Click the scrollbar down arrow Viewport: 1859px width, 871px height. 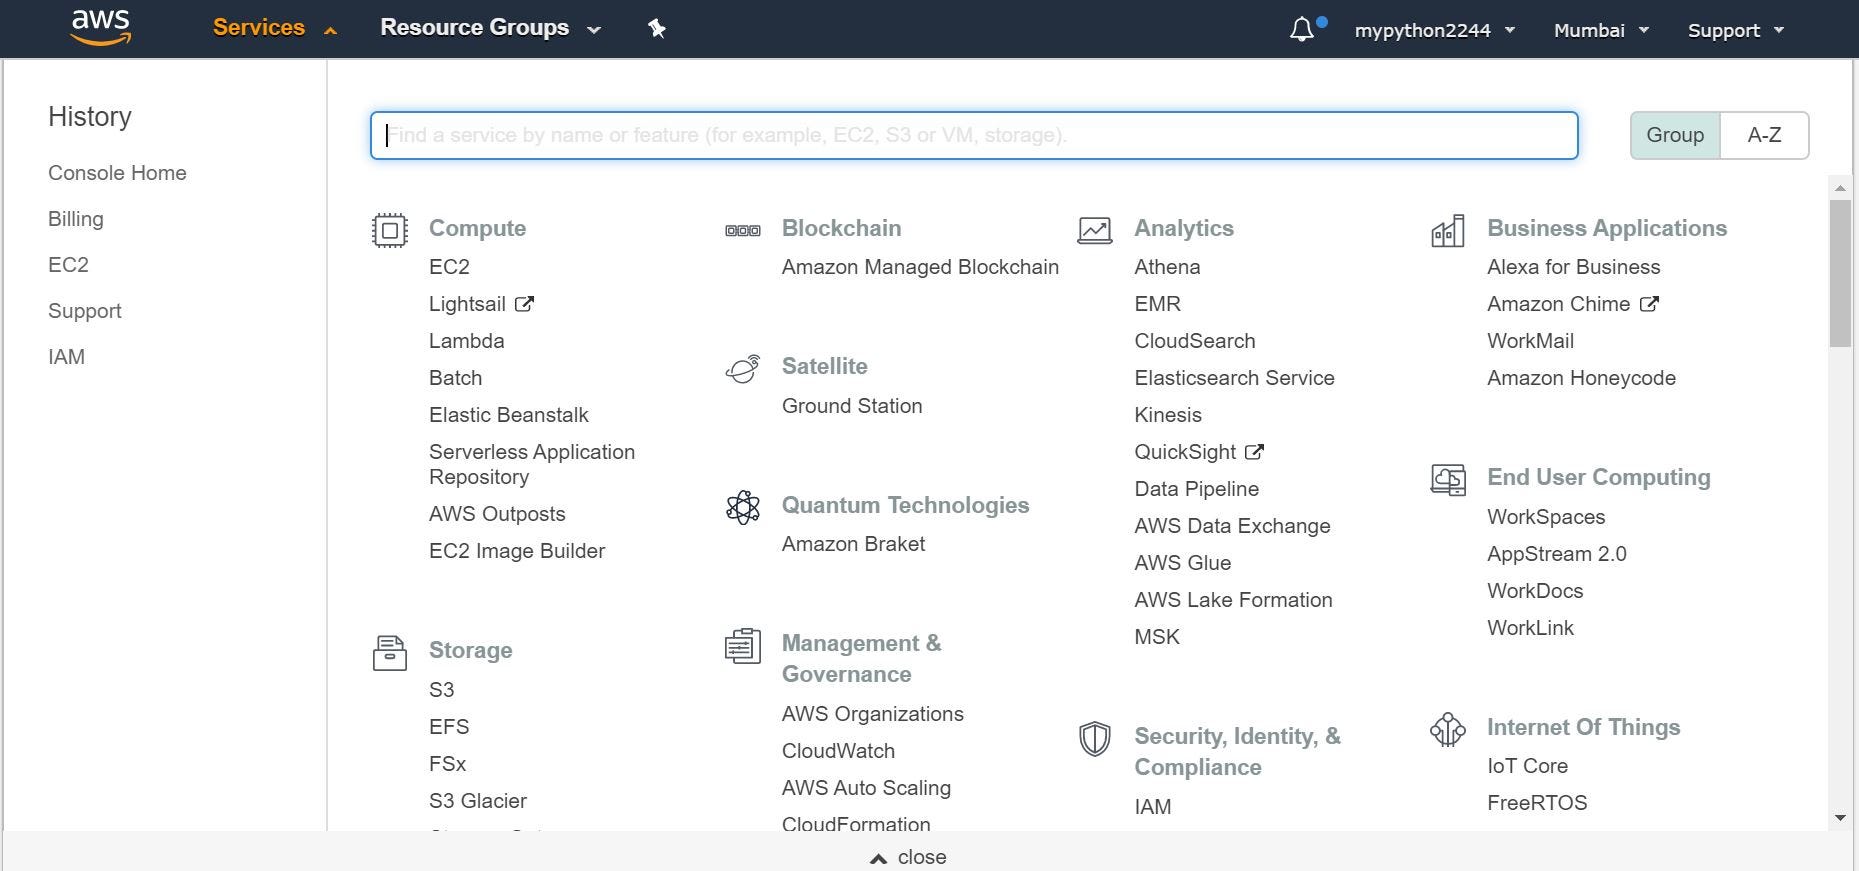pyautogui.click(x=1840, y=818)
